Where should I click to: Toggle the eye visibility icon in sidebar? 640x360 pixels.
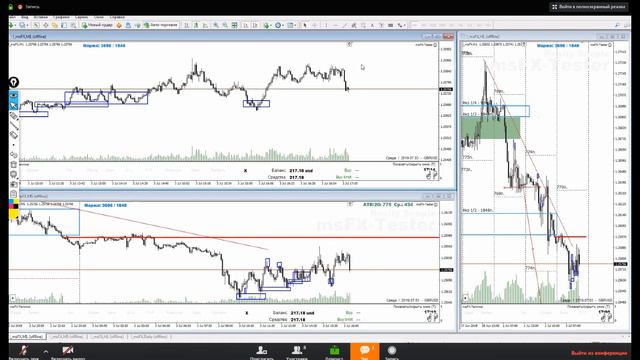click(14, 95)
